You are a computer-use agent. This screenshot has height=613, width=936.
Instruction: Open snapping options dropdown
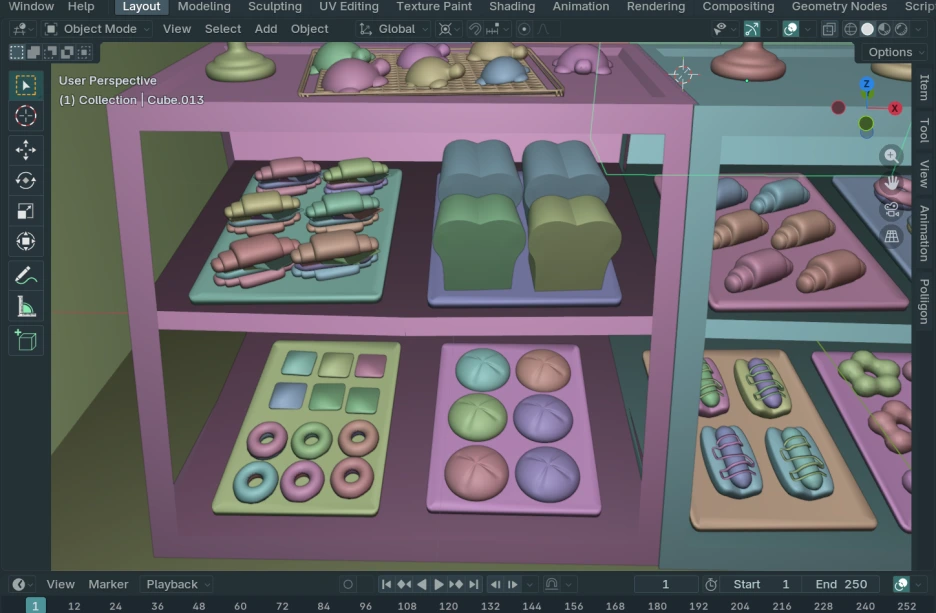[497, 29]
